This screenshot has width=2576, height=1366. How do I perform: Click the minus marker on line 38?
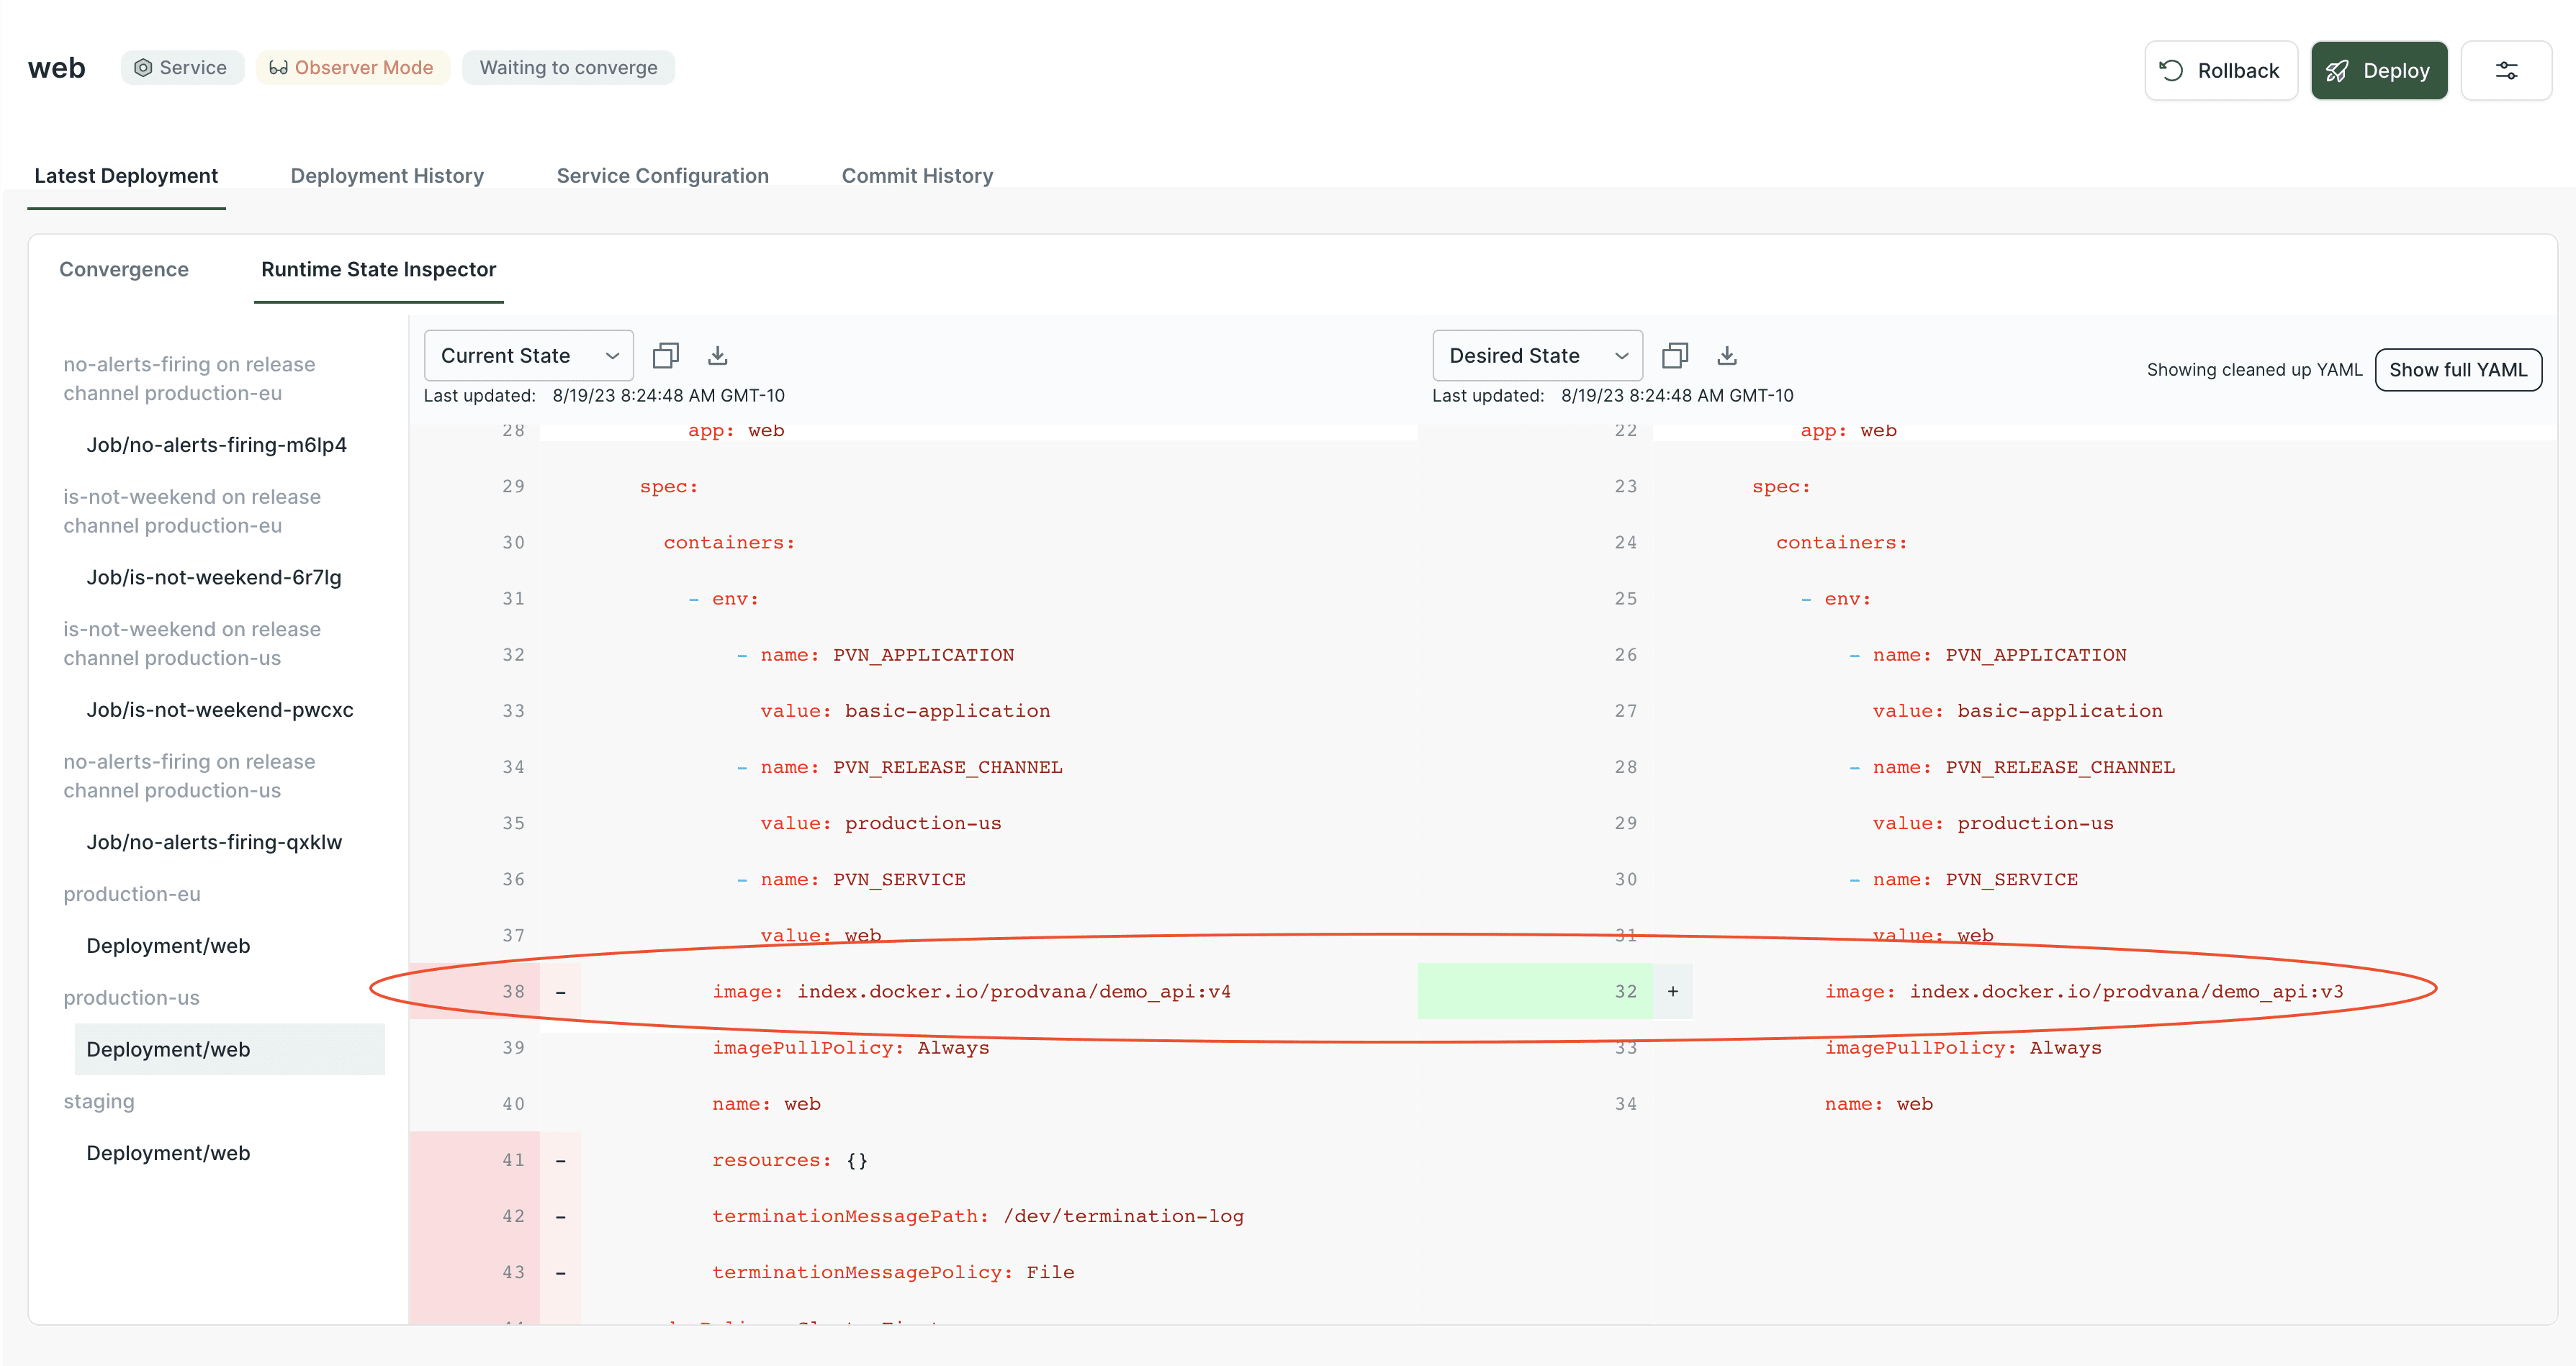click(560, 991)
